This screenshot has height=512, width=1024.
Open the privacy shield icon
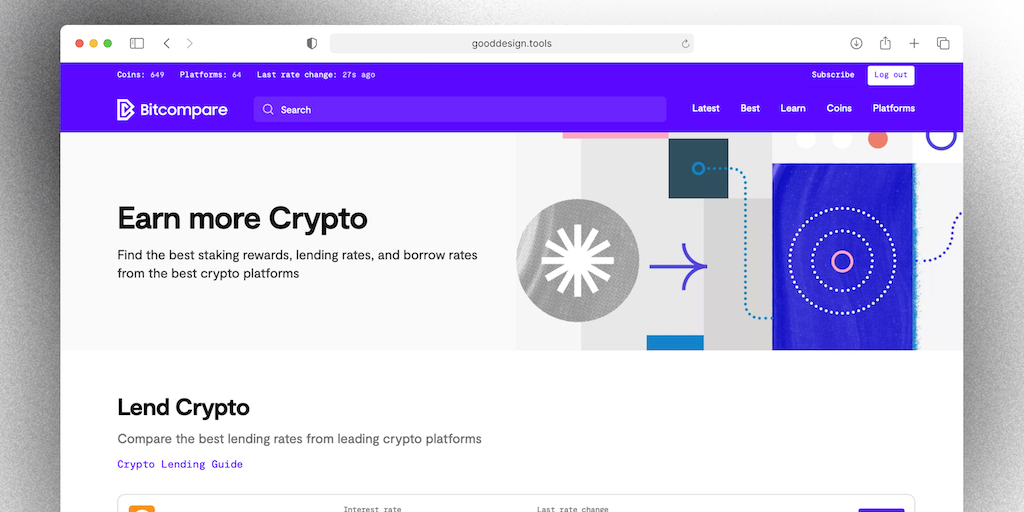pyautogui.click(x=312, y=43)
